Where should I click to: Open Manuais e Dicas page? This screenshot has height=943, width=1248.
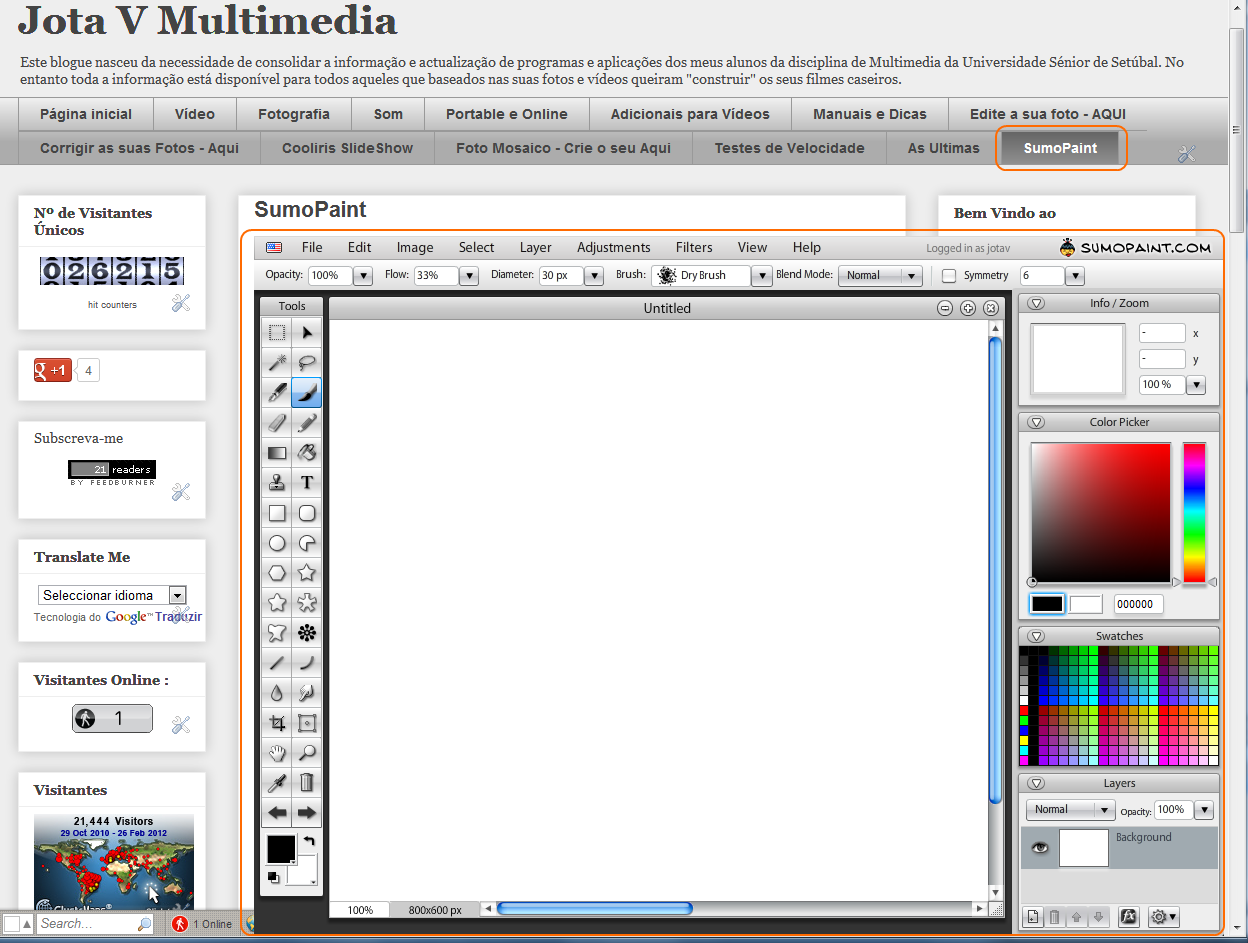[x=870, y=114]
